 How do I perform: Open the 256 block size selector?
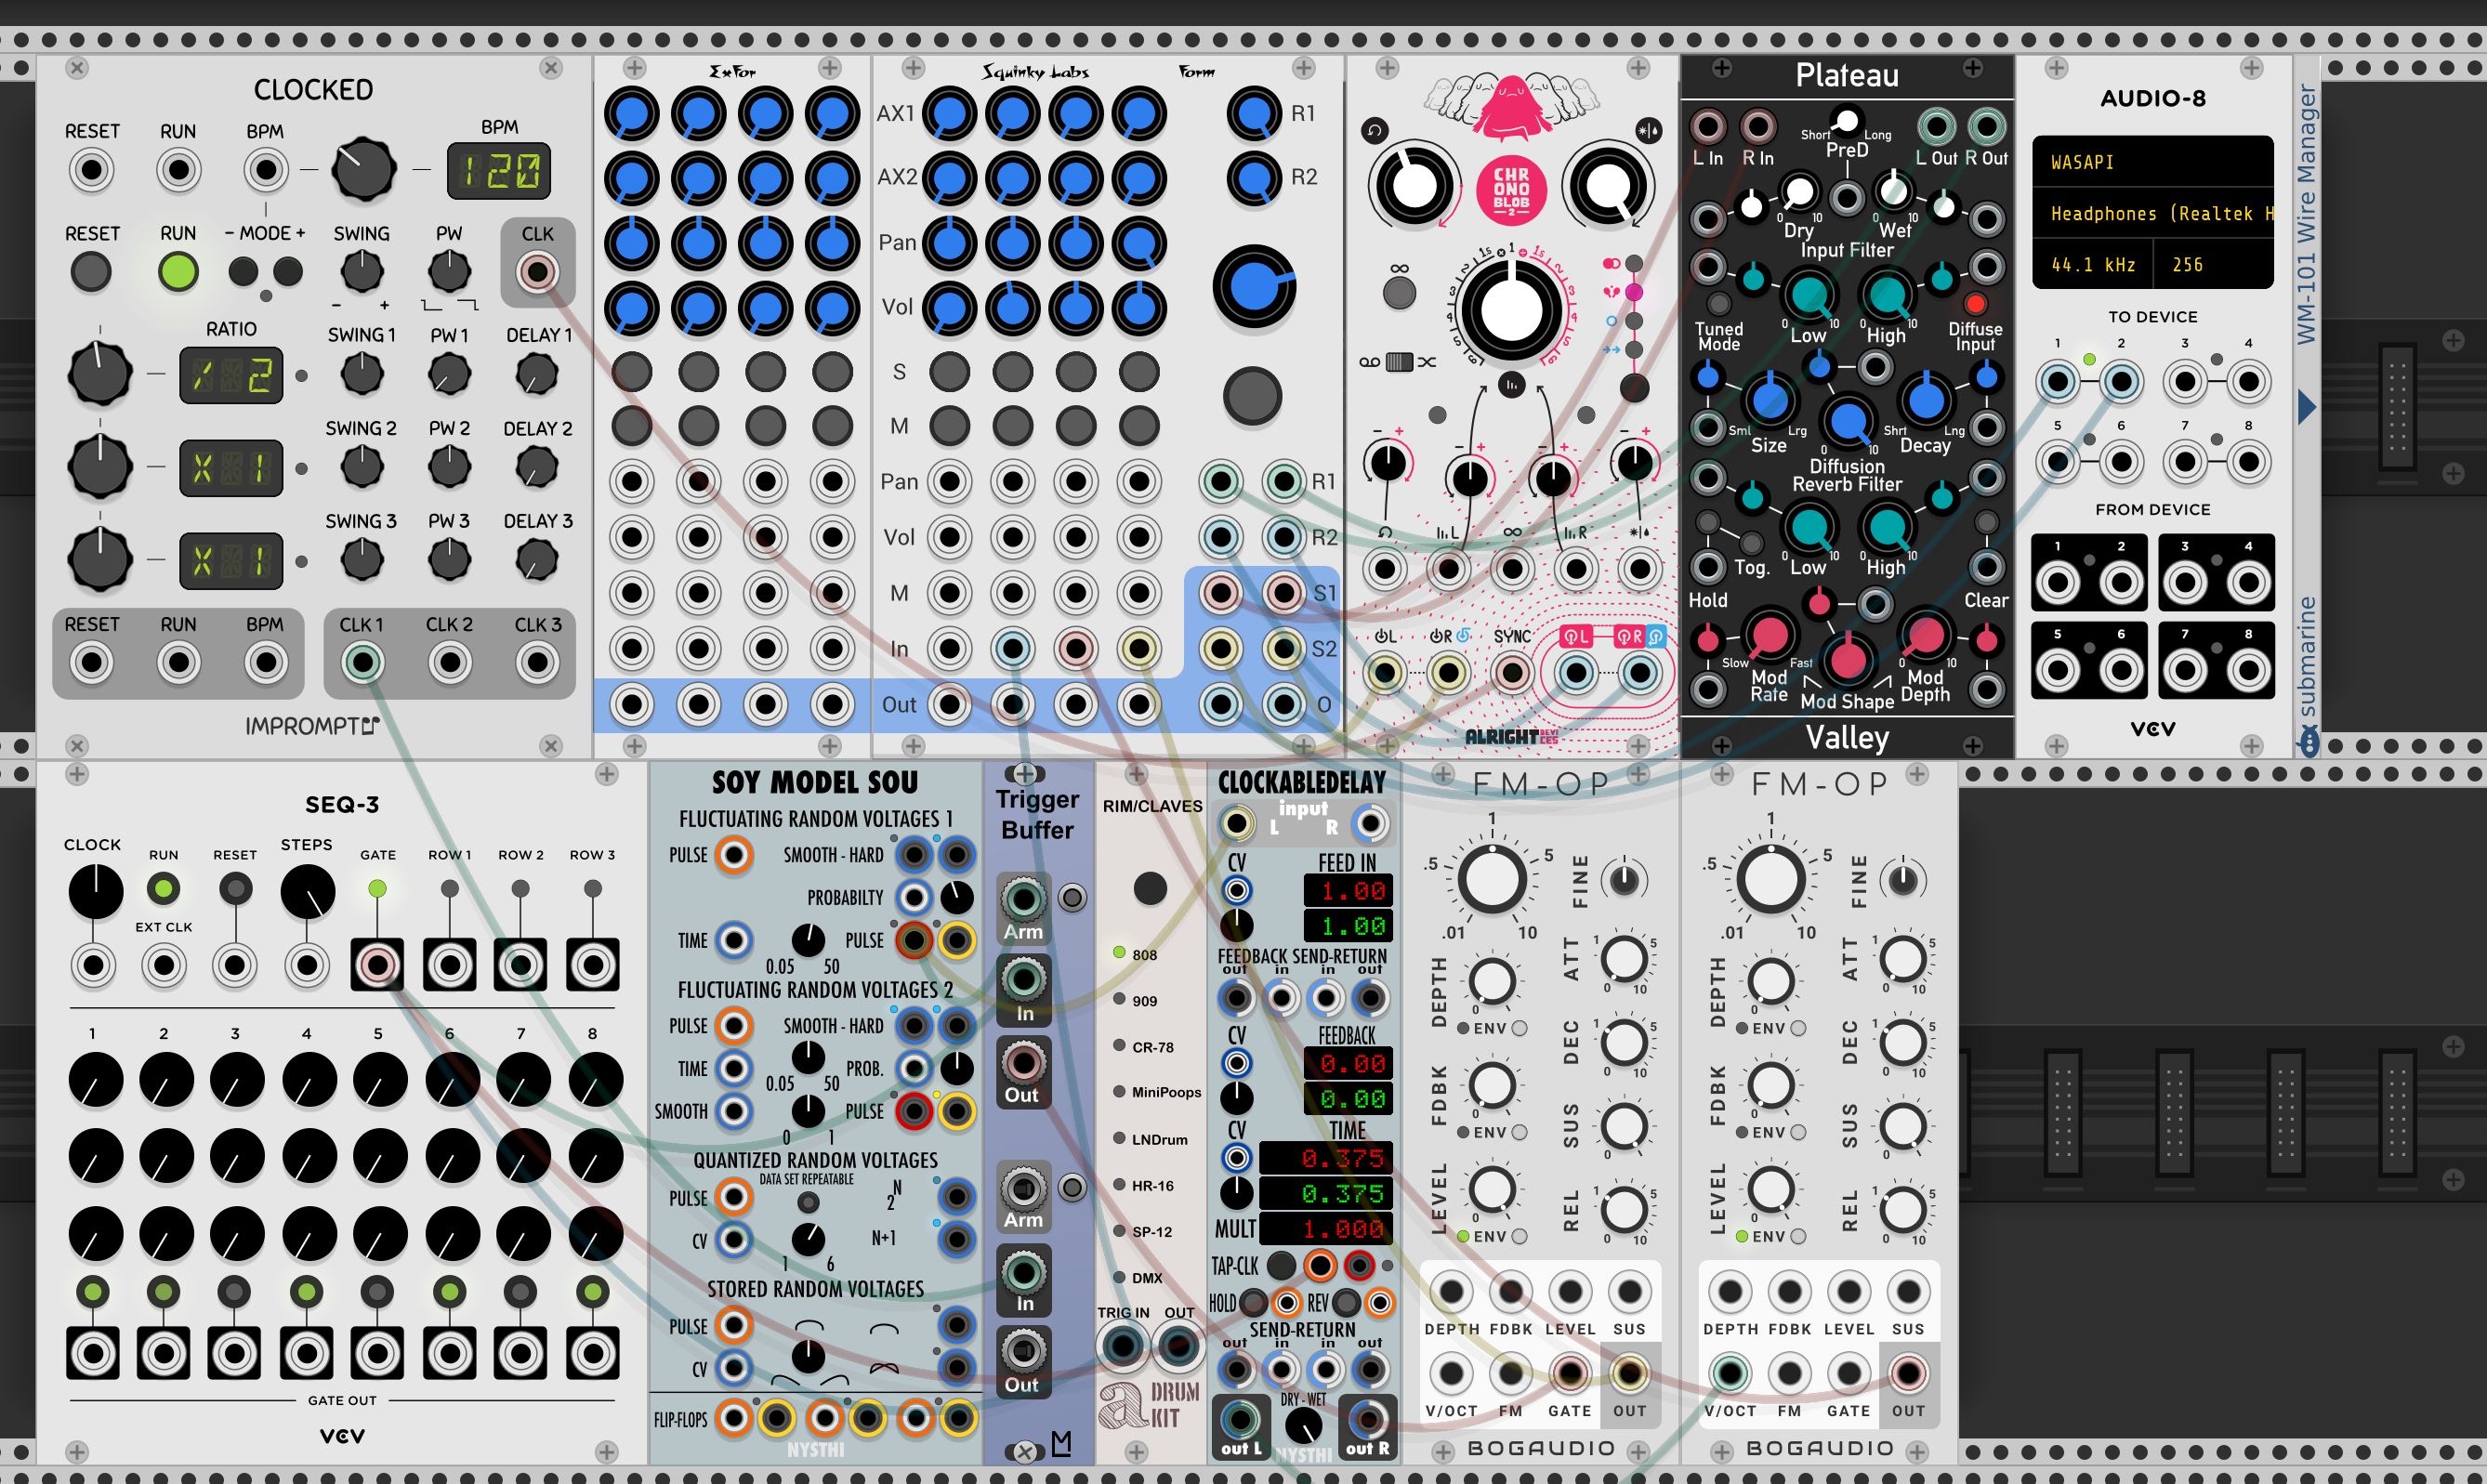2212,265
